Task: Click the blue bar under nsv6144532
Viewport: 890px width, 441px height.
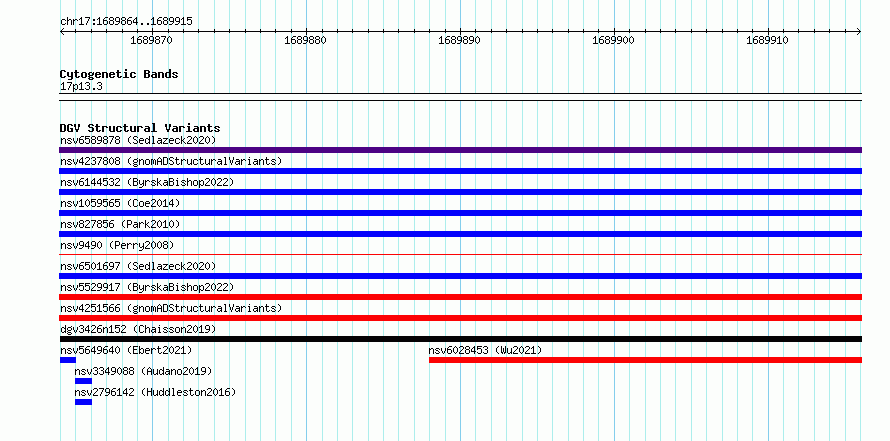Action: [x=460, y=192]
